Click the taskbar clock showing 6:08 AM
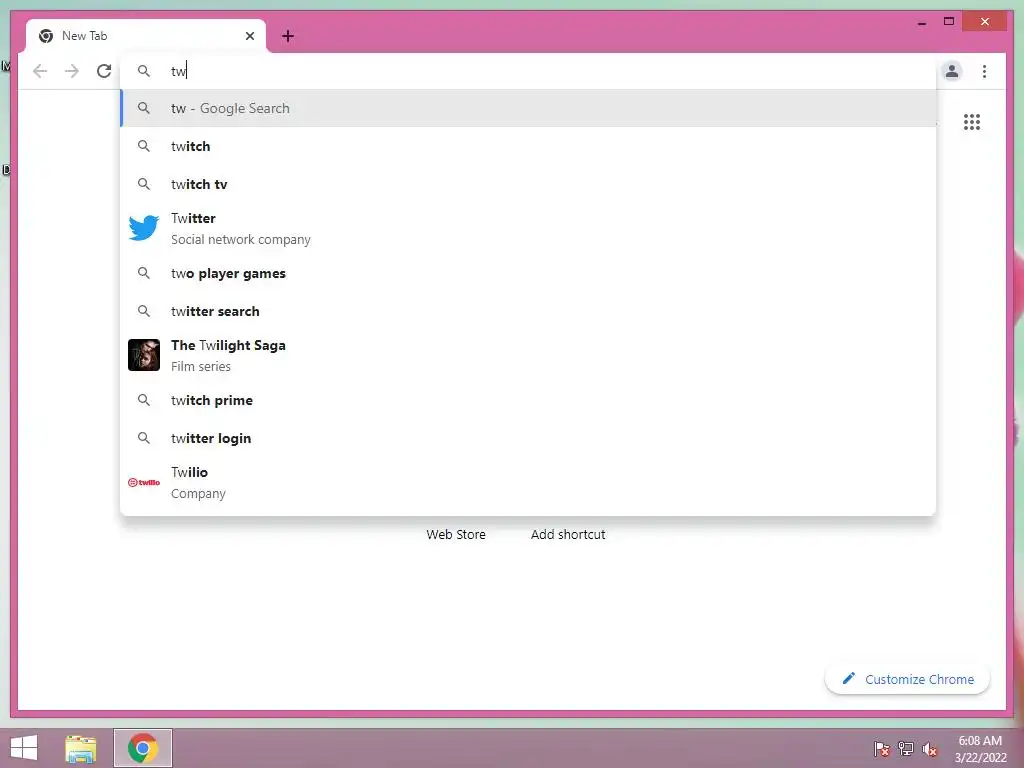The height and width of the screenshot is (768, 1024). coord(980,748)
